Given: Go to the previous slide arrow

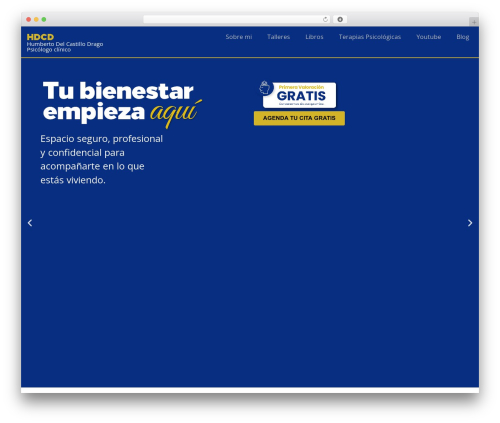Looking at the screenshot, I should click(30, 223).
